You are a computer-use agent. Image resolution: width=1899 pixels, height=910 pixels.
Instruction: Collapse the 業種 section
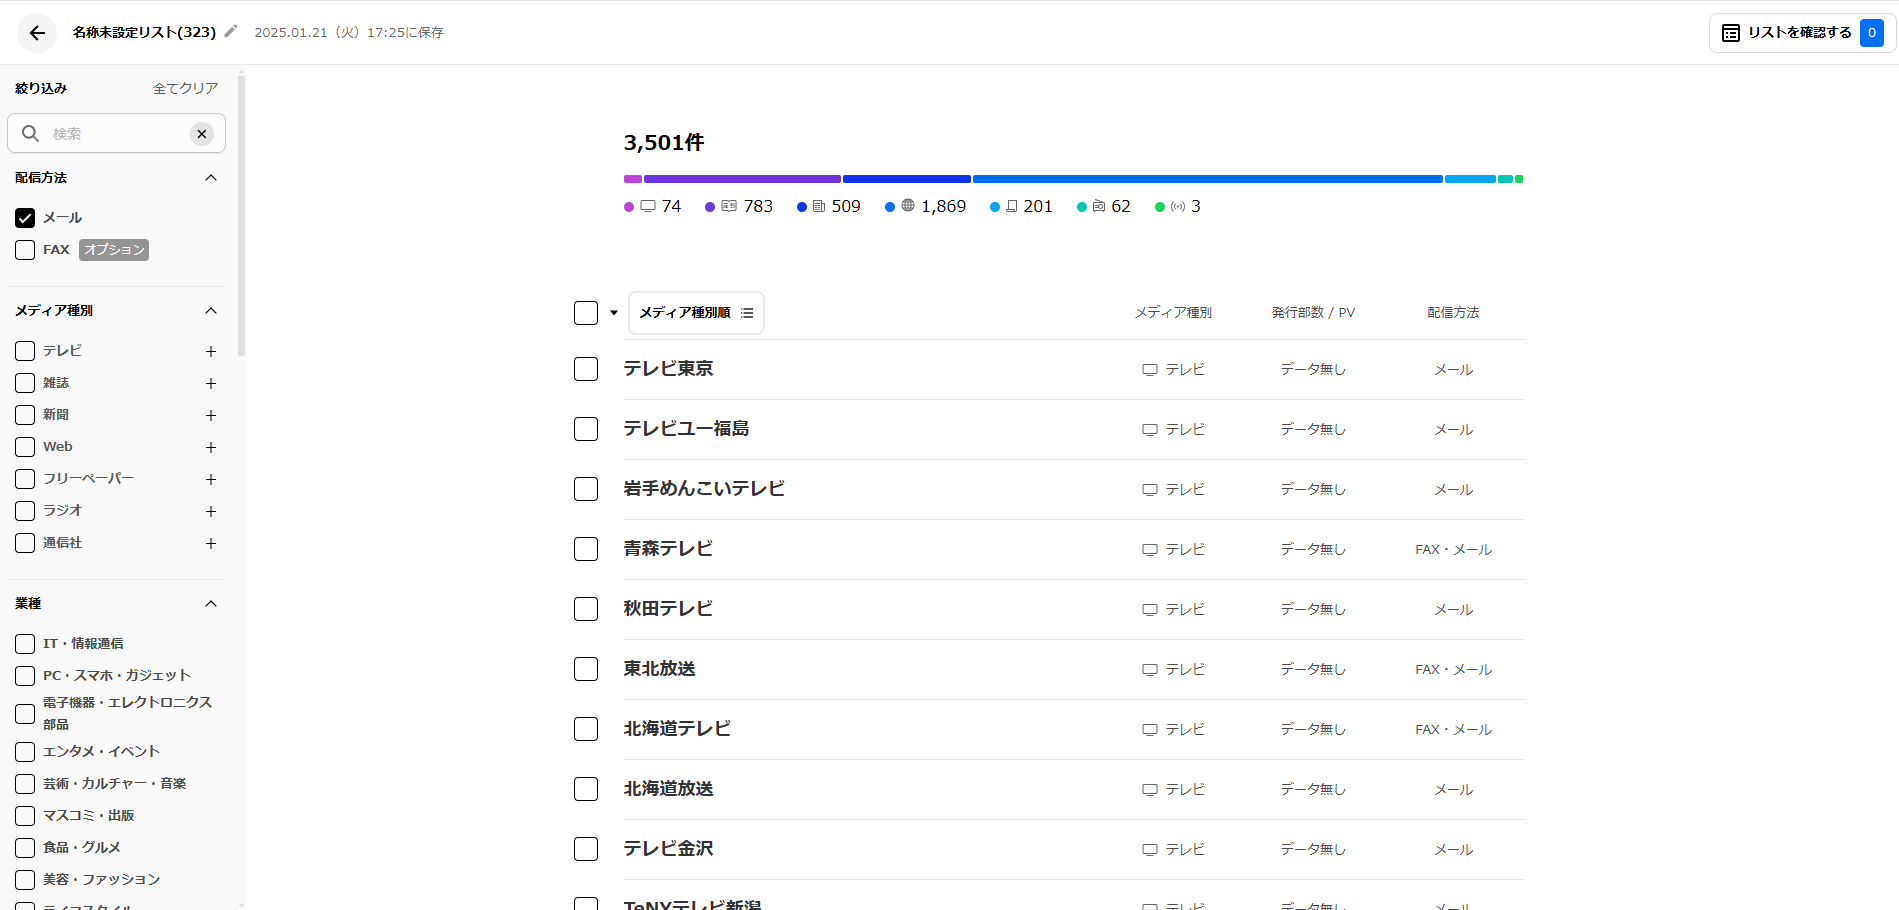pos(211,604)
